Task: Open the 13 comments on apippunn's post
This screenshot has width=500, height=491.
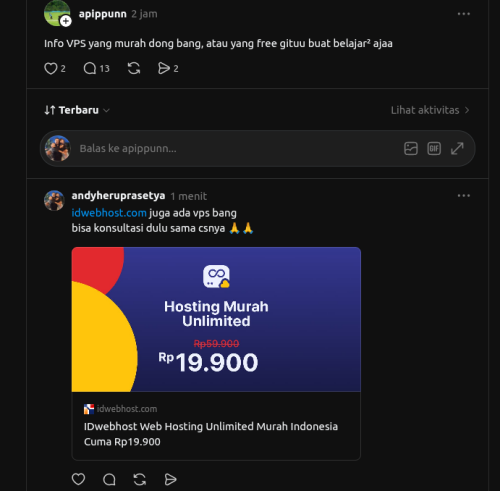Action: point(96,69)
